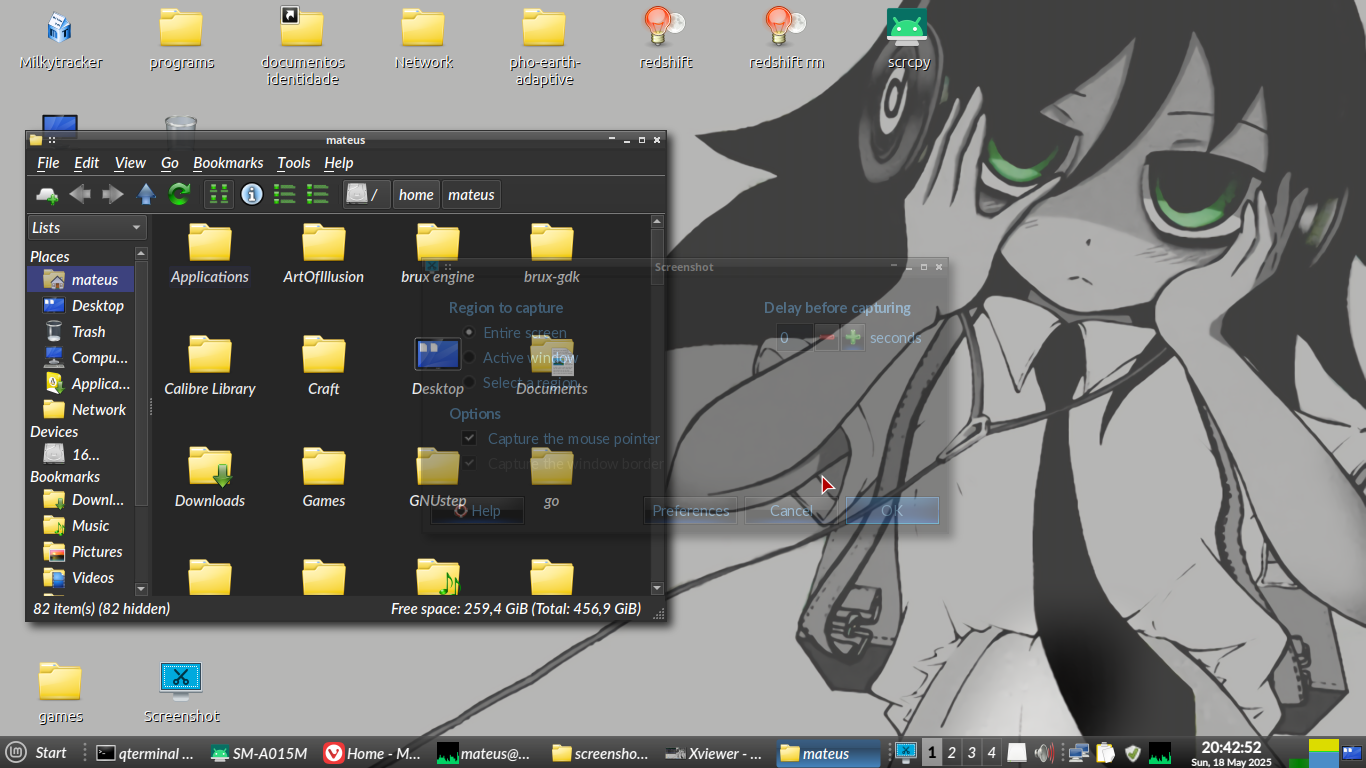Image resolution: width=1366 pixels, height=768 pixels.
Task: Select the Calibre Library folder
Action: pyautogui.click(x=210, y=366)
